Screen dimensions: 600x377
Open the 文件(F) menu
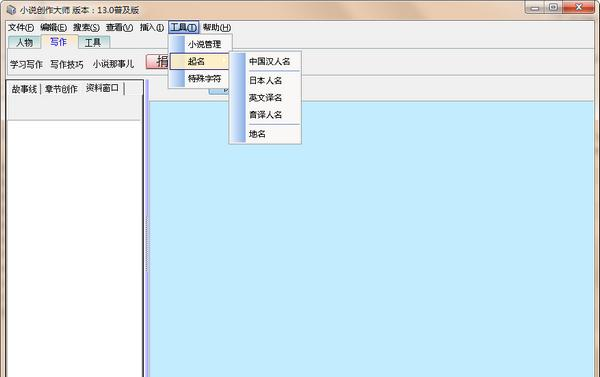[x=21, y=28]
